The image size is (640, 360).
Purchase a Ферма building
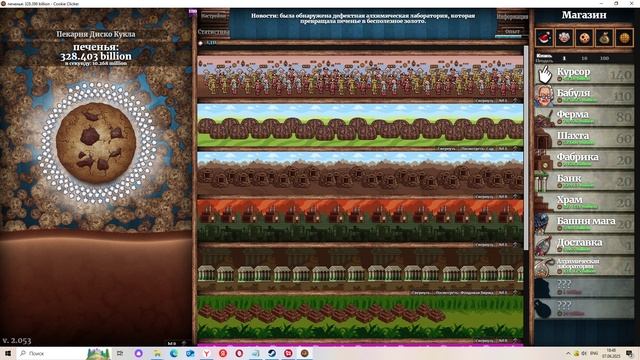point(584,117)
